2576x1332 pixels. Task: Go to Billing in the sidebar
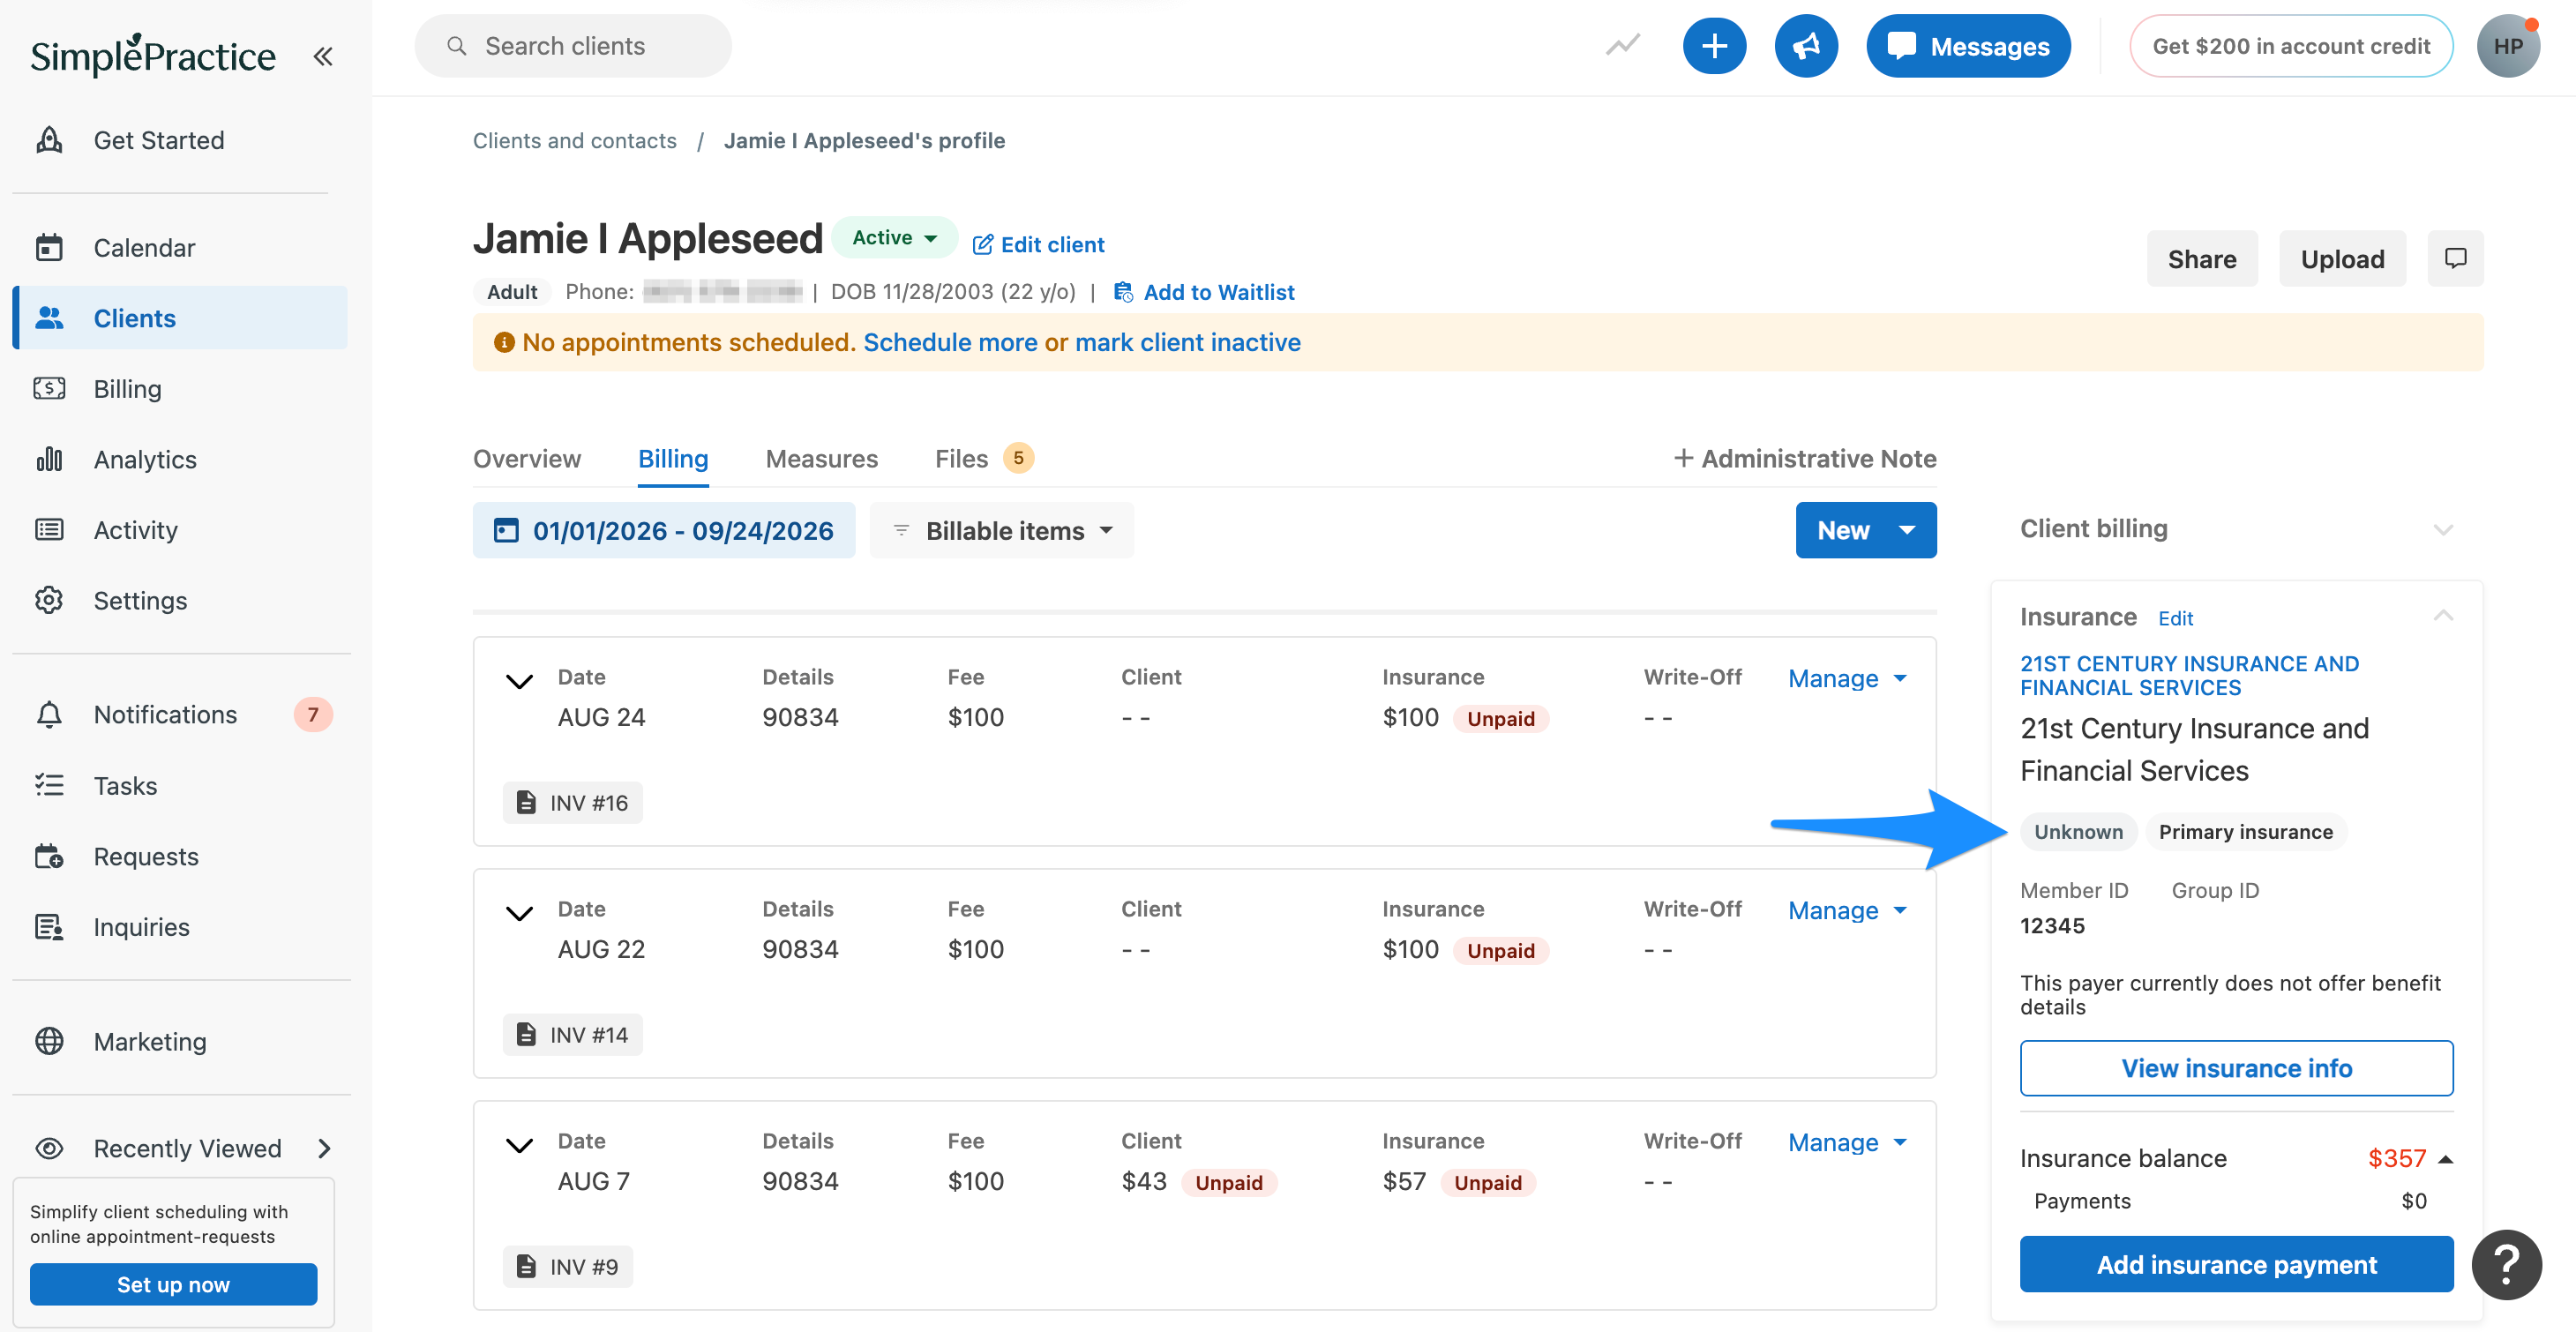tap(180, 388)
